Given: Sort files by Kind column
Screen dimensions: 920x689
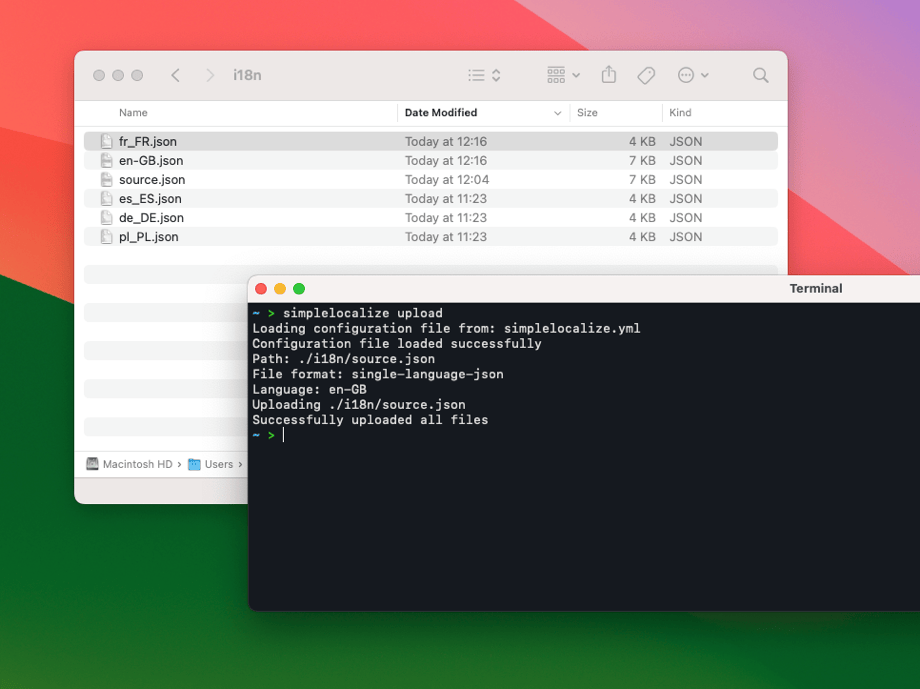Looking at the screenshot, I should [x=680, y=113].
